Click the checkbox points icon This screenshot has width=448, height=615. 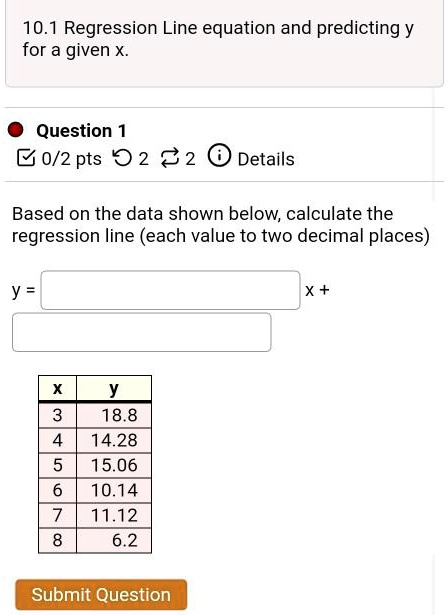coord(25,158)
